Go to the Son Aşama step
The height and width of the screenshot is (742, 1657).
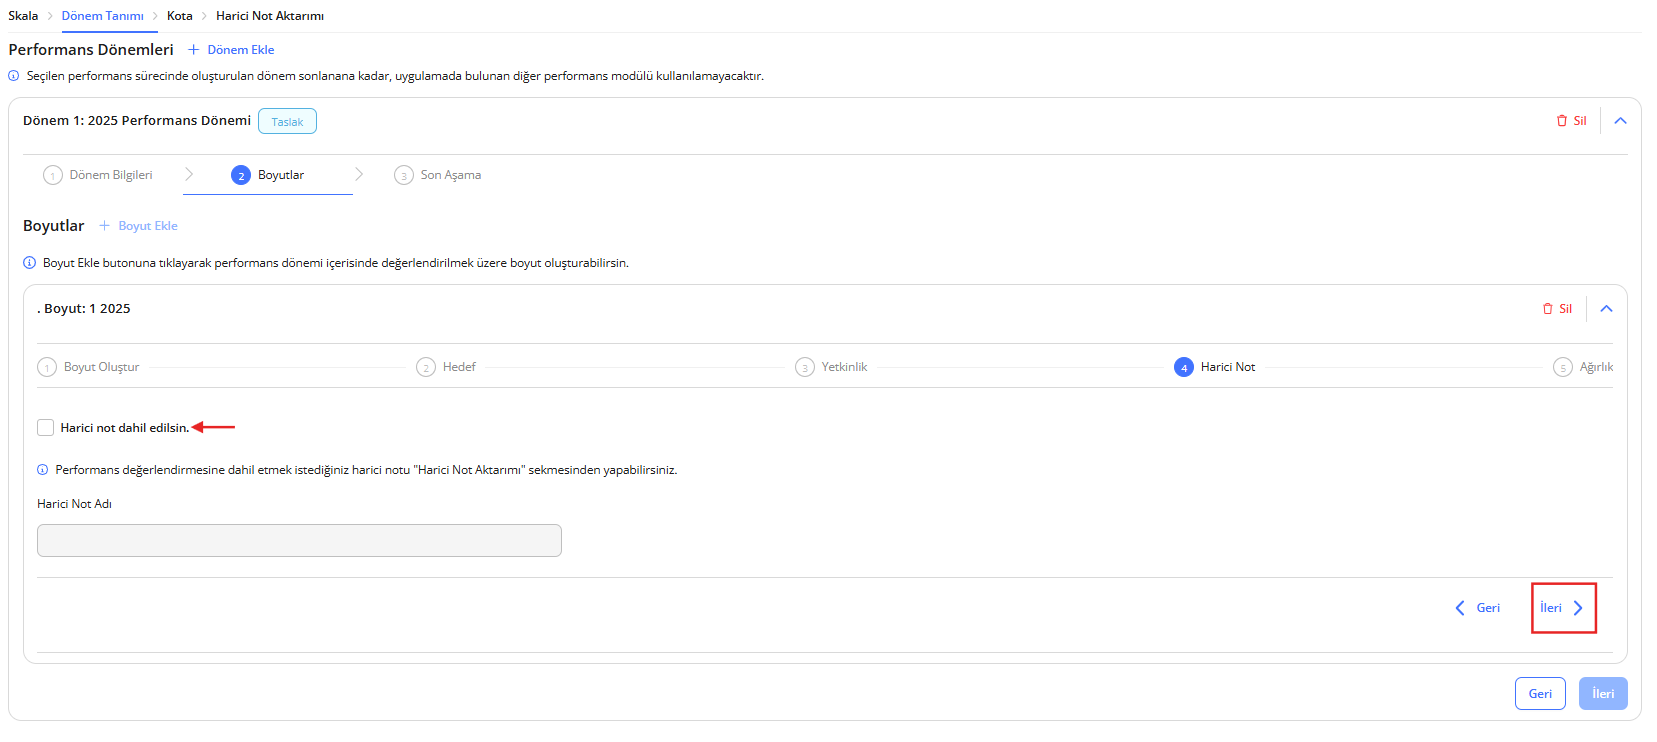[x=438, y=175]
